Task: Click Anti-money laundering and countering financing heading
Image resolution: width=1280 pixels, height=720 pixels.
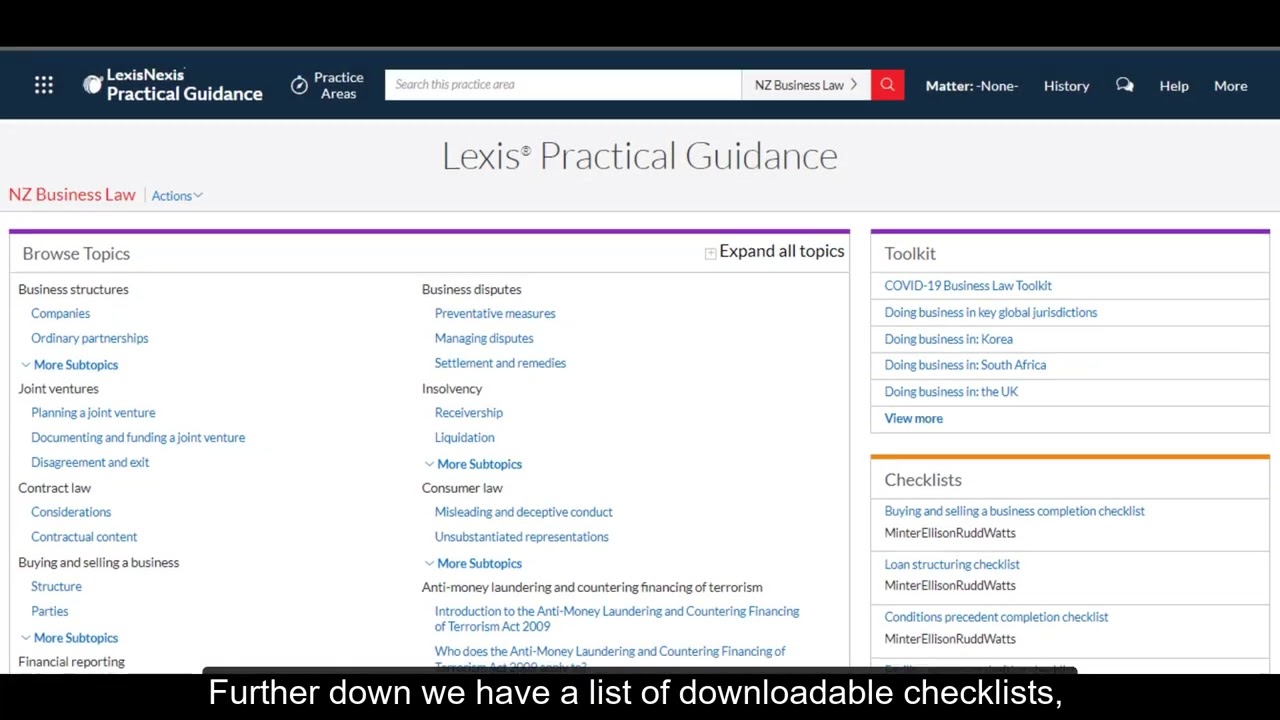Action: [592, 587]
